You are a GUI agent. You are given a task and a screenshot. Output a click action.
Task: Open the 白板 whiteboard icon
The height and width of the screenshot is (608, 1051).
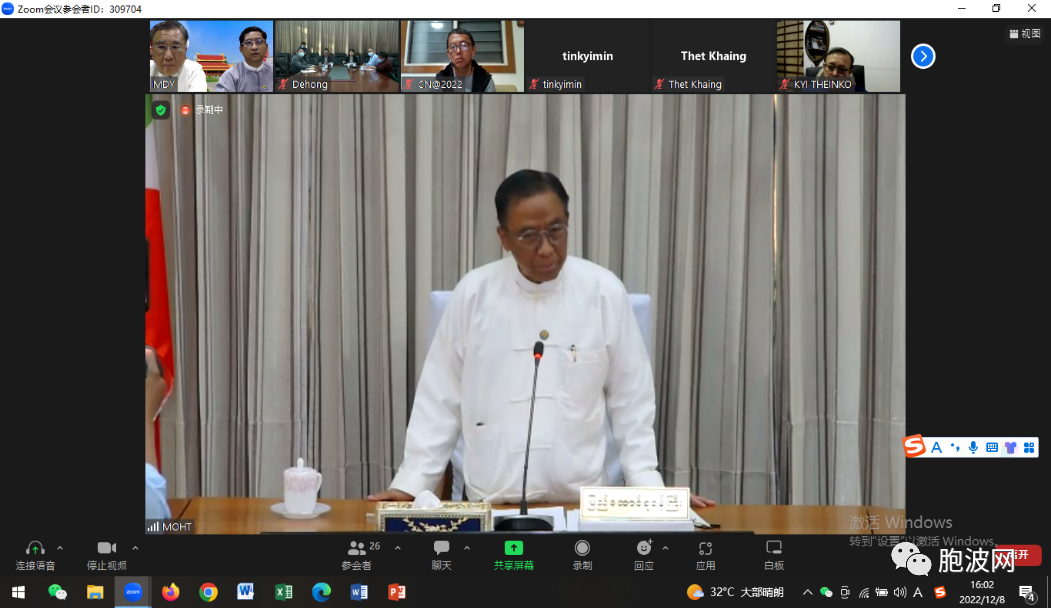774,548
